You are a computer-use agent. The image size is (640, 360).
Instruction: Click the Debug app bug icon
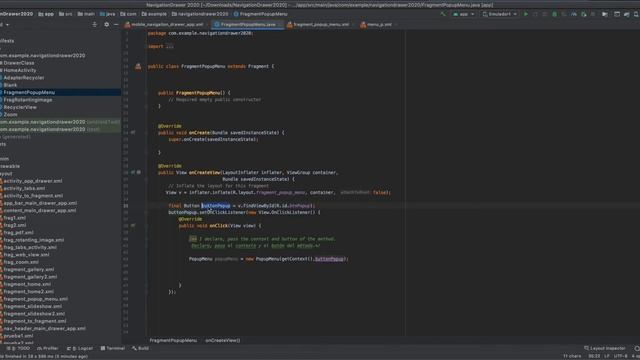[x=554, y=14]
